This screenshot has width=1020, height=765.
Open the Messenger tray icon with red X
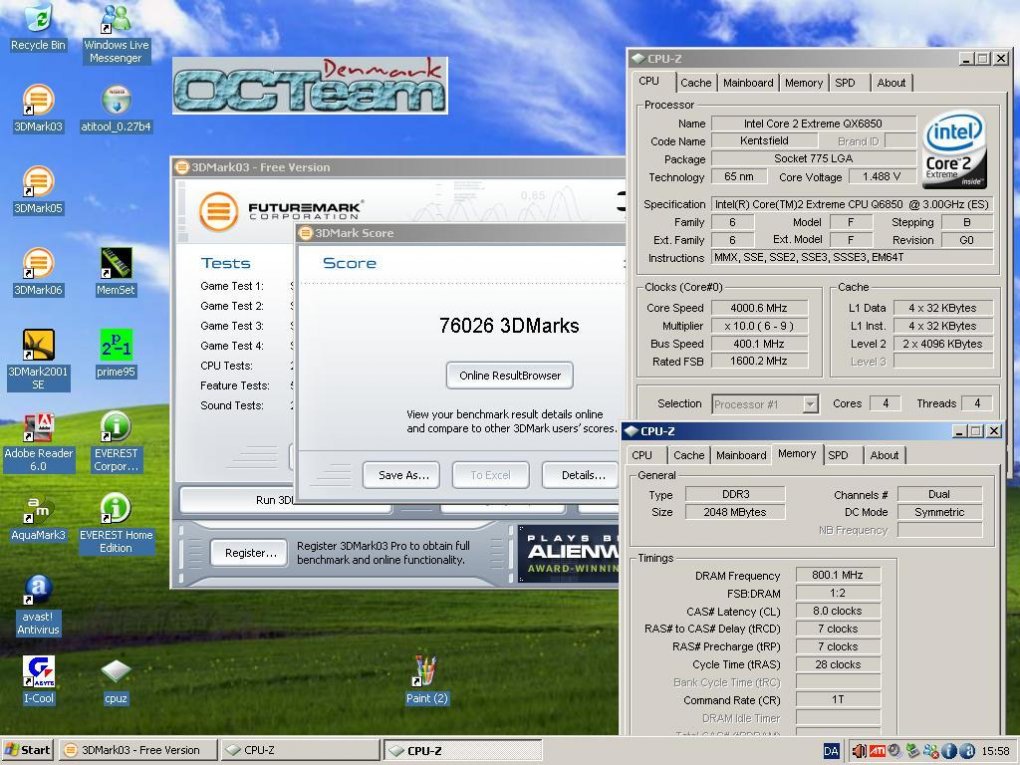931,751
